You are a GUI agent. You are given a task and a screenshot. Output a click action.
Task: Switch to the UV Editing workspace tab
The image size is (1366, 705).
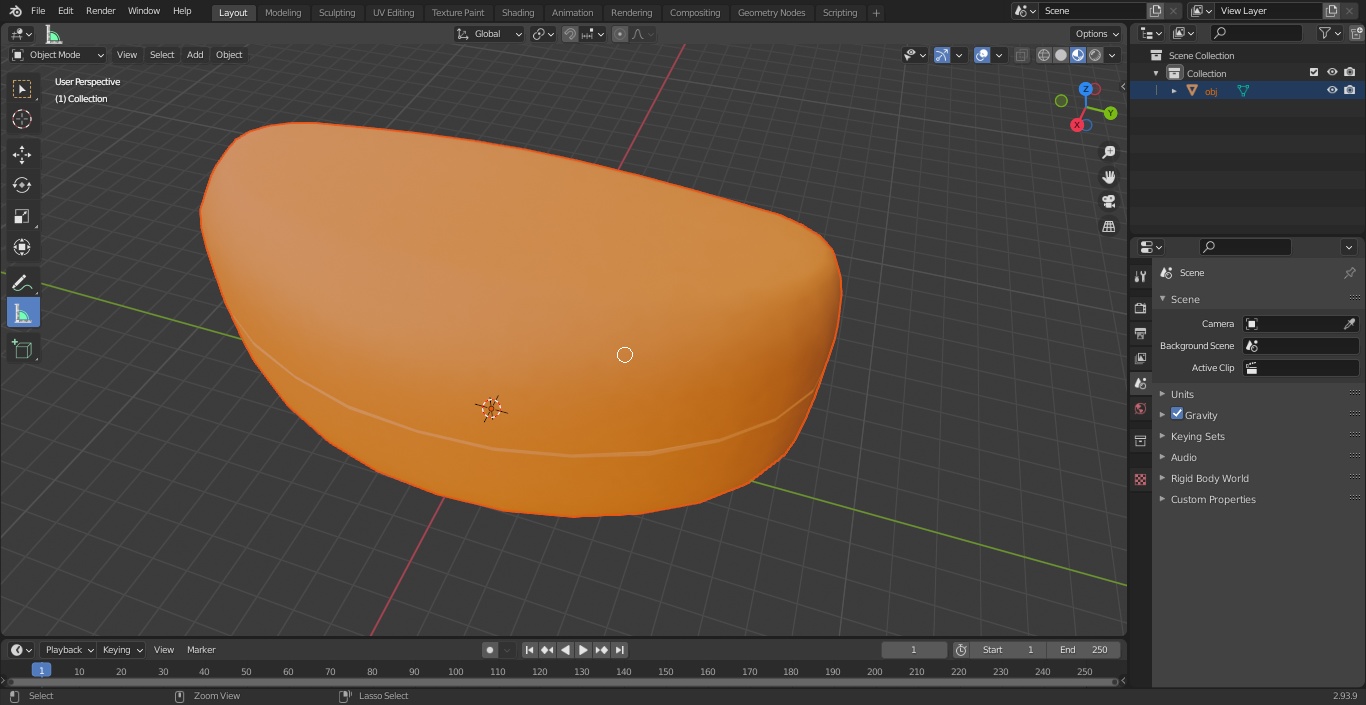point(393,13)
